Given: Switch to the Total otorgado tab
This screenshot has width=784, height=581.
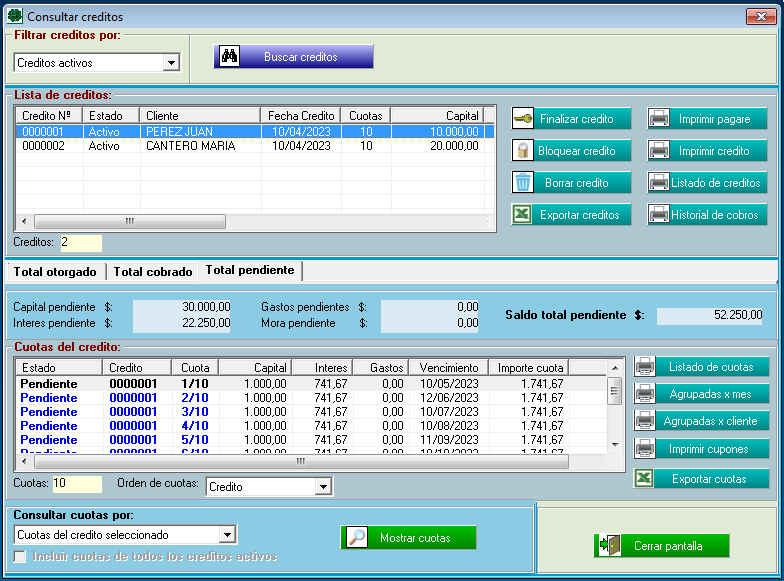Looking at the screenshot, I should click(55, 271).
